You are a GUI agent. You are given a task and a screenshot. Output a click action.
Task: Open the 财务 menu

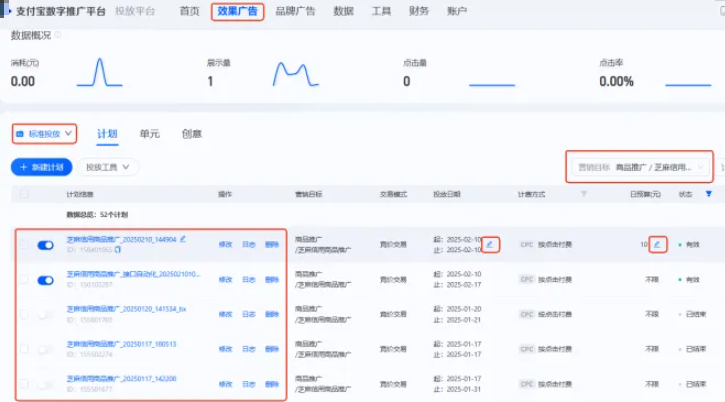tap(419, 11)
